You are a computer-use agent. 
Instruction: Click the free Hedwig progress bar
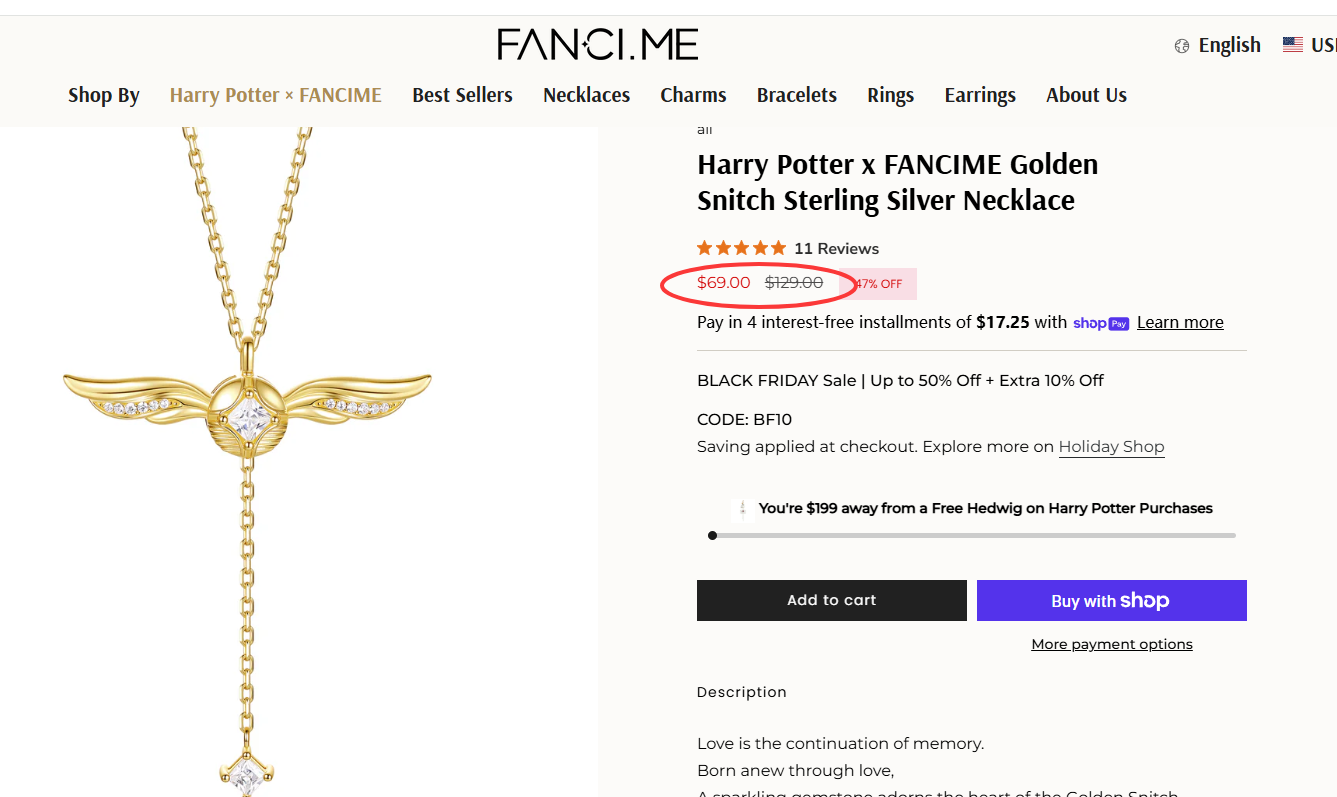972,535
